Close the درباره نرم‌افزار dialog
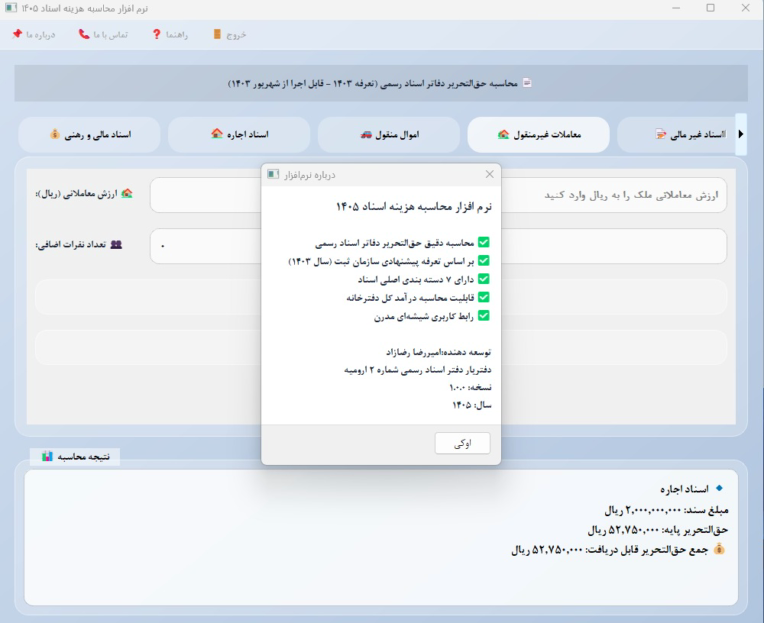The width and height of the screenshot is (764, 623). coord(490,174)
